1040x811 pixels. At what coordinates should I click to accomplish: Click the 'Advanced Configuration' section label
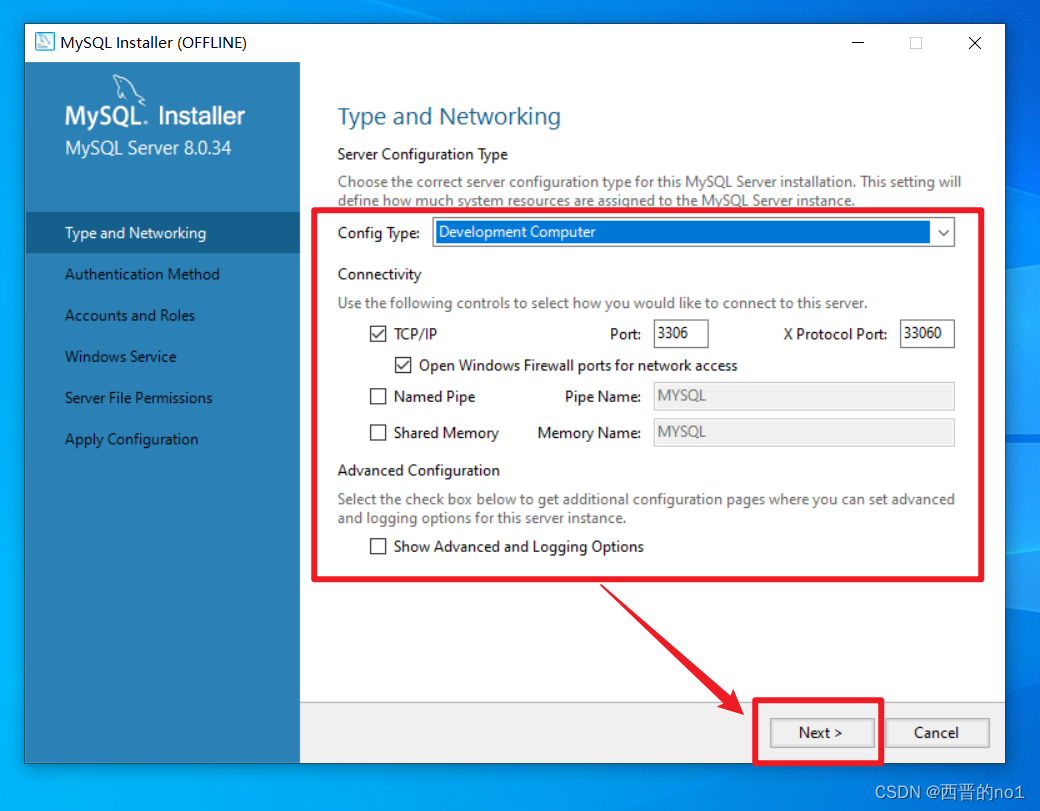(x=419, y=470)
